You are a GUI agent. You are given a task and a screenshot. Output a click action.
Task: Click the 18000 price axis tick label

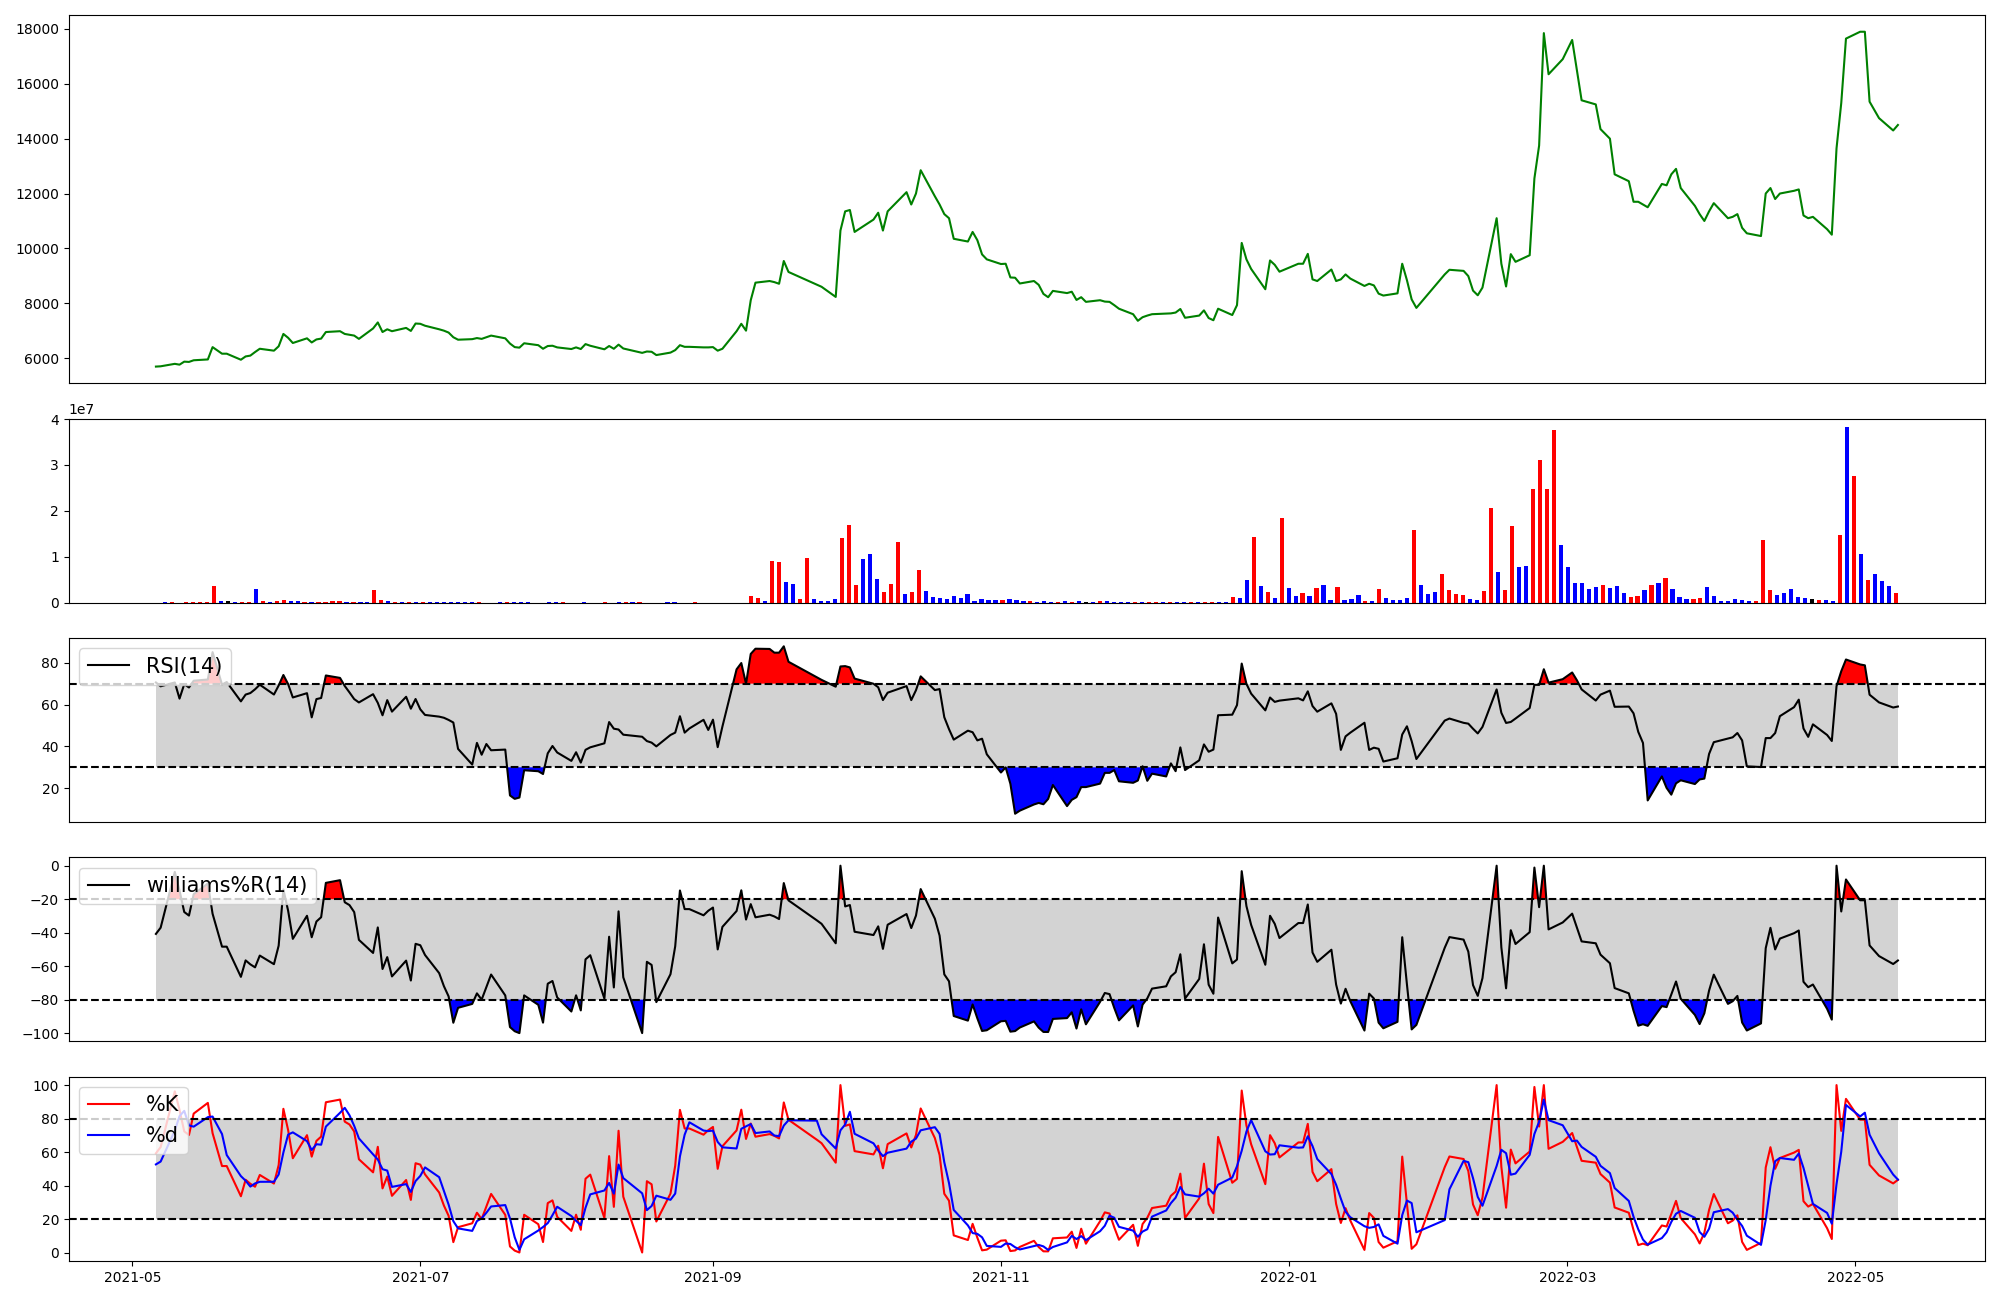(x=37, y=29)
